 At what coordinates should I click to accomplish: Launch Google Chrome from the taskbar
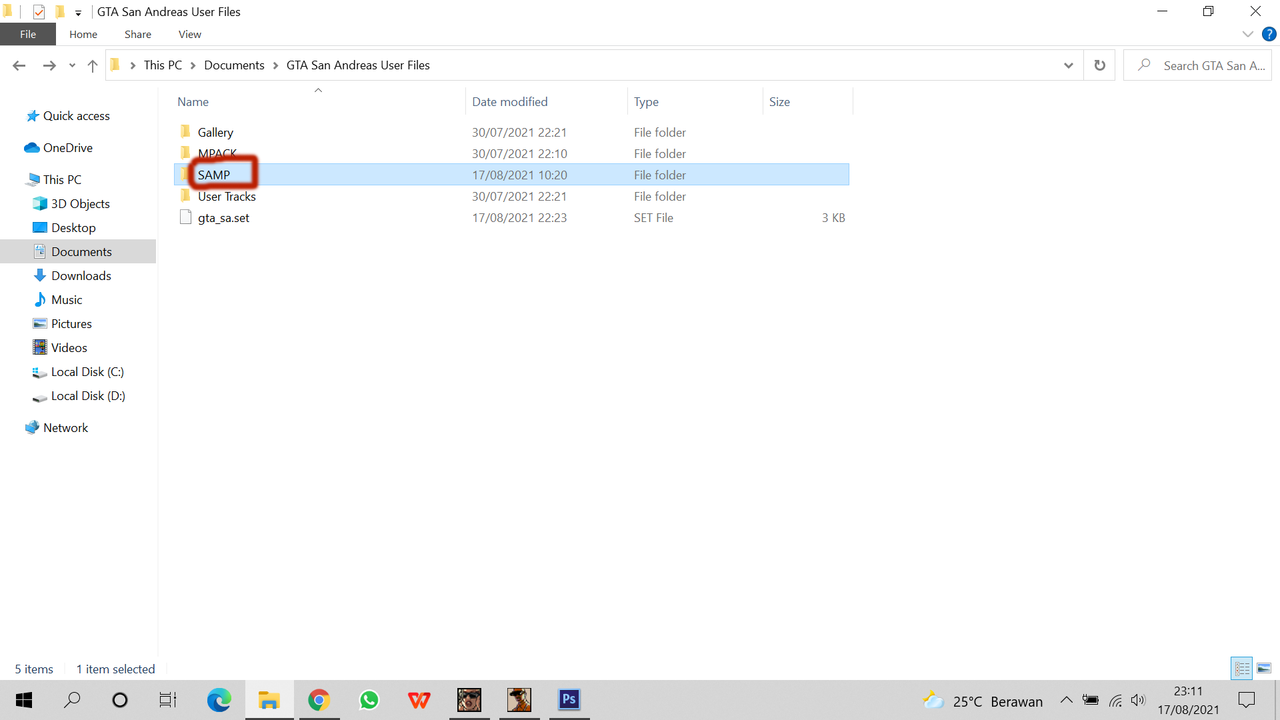click(x=319, y=700)
